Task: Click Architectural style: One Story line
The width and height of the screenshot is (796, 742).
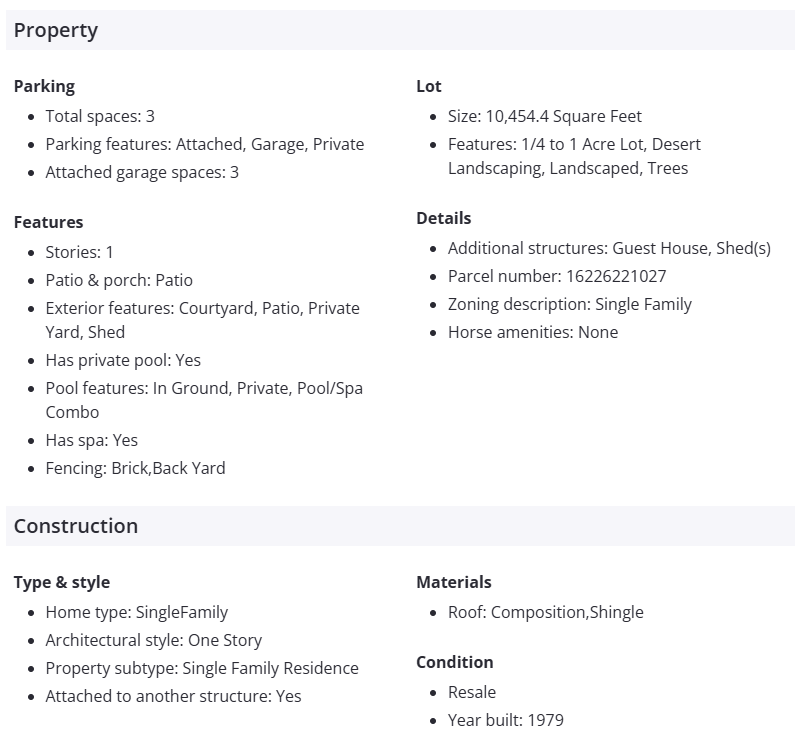Action: coord(153,640)
